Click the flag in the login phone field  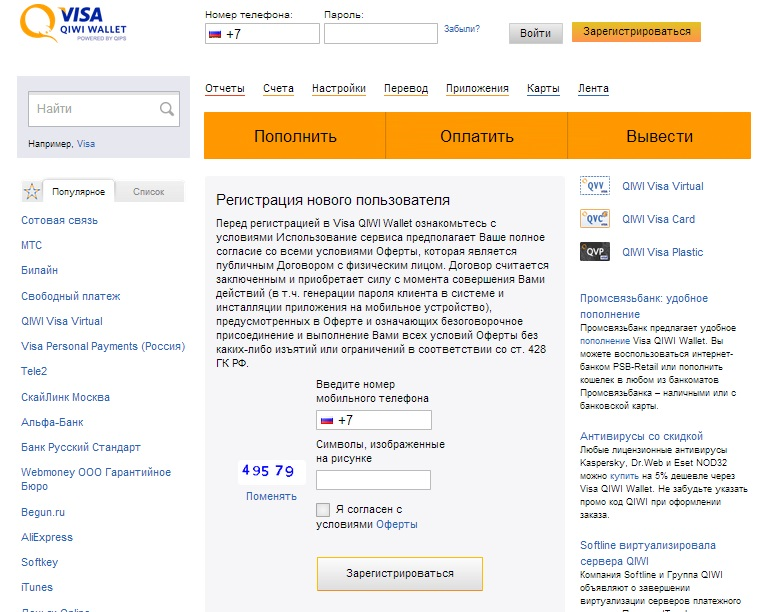click(215, 34)
